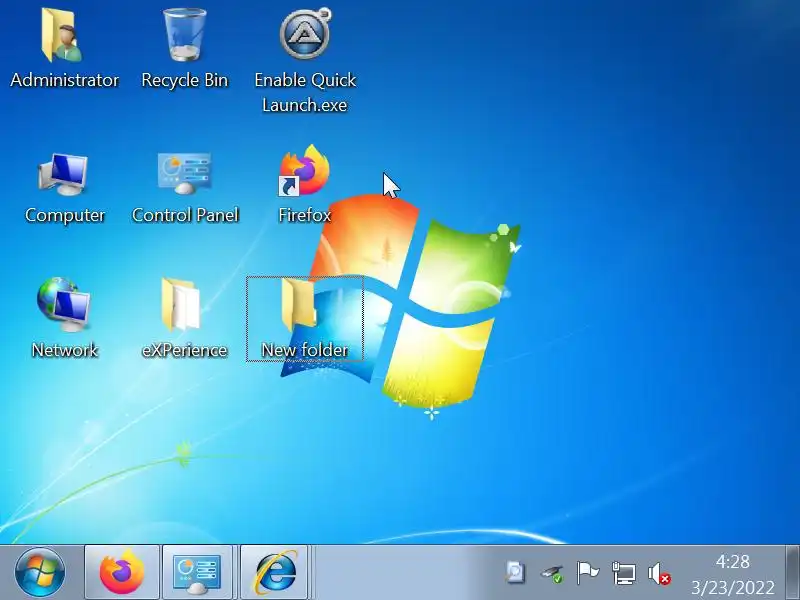Select Enable Quick Launch.exe desktop icon

pos(305,59)
